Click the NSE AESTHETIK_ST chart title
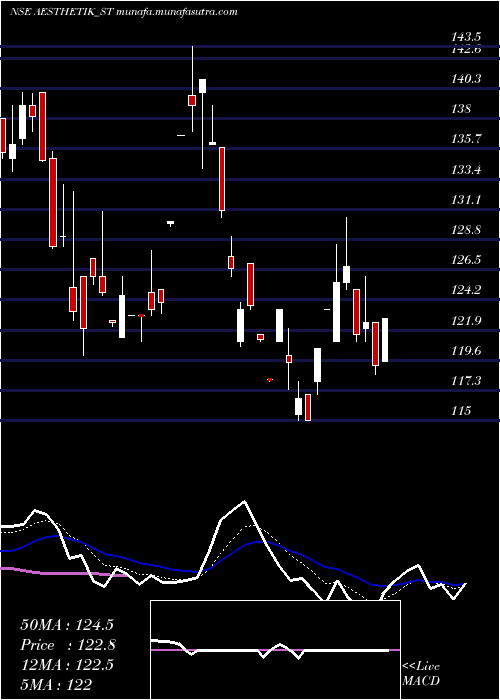The height and width of the screenshot is (700, 500). click(x=123, y=12)
